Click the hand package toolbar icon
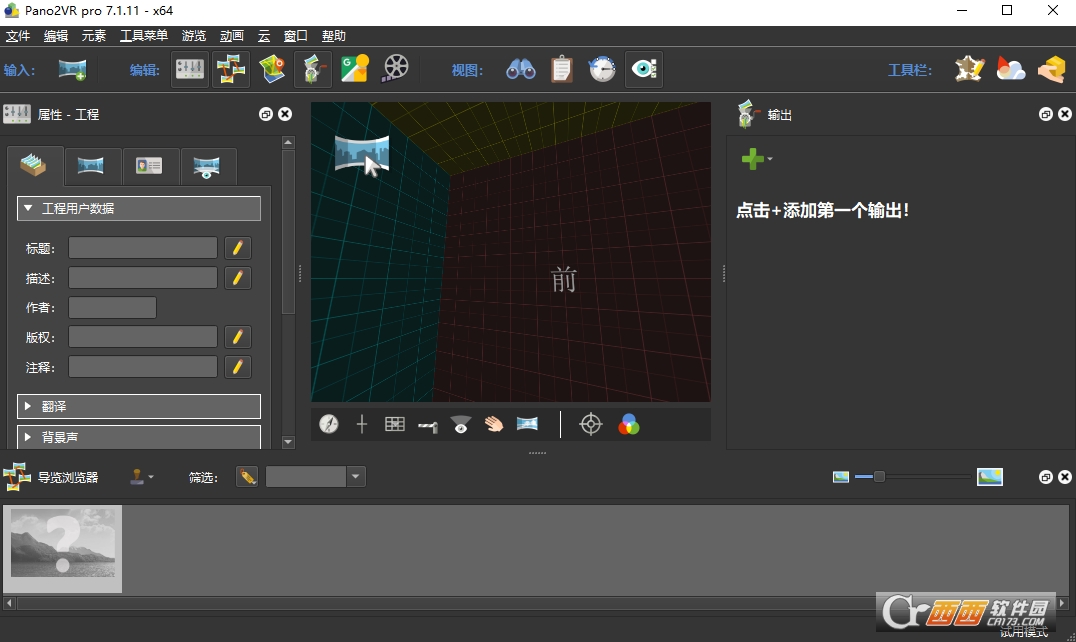1076x642 pixels. pyautogui.click(x=1051, y=69)
